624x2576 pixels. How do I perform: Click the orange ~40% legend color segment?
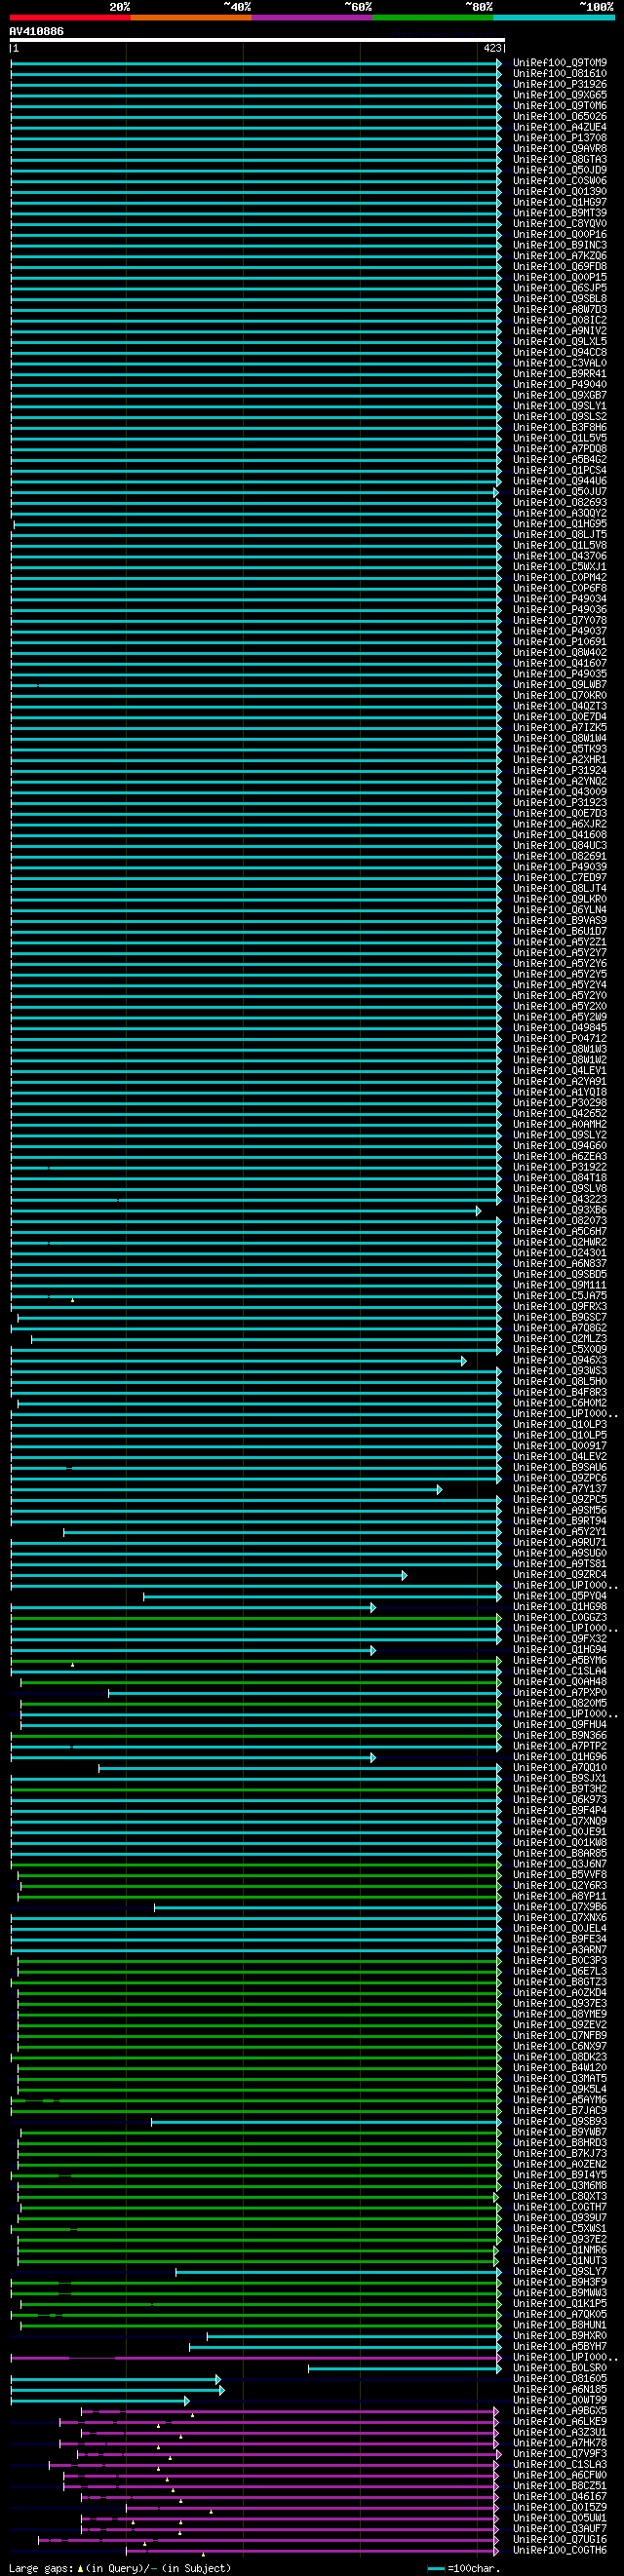[x=191, y=17]
